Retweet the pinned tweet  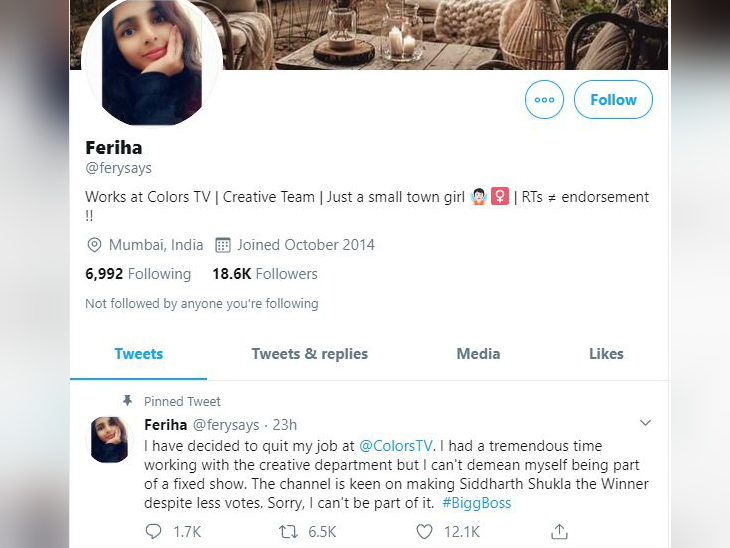(290, 532)
